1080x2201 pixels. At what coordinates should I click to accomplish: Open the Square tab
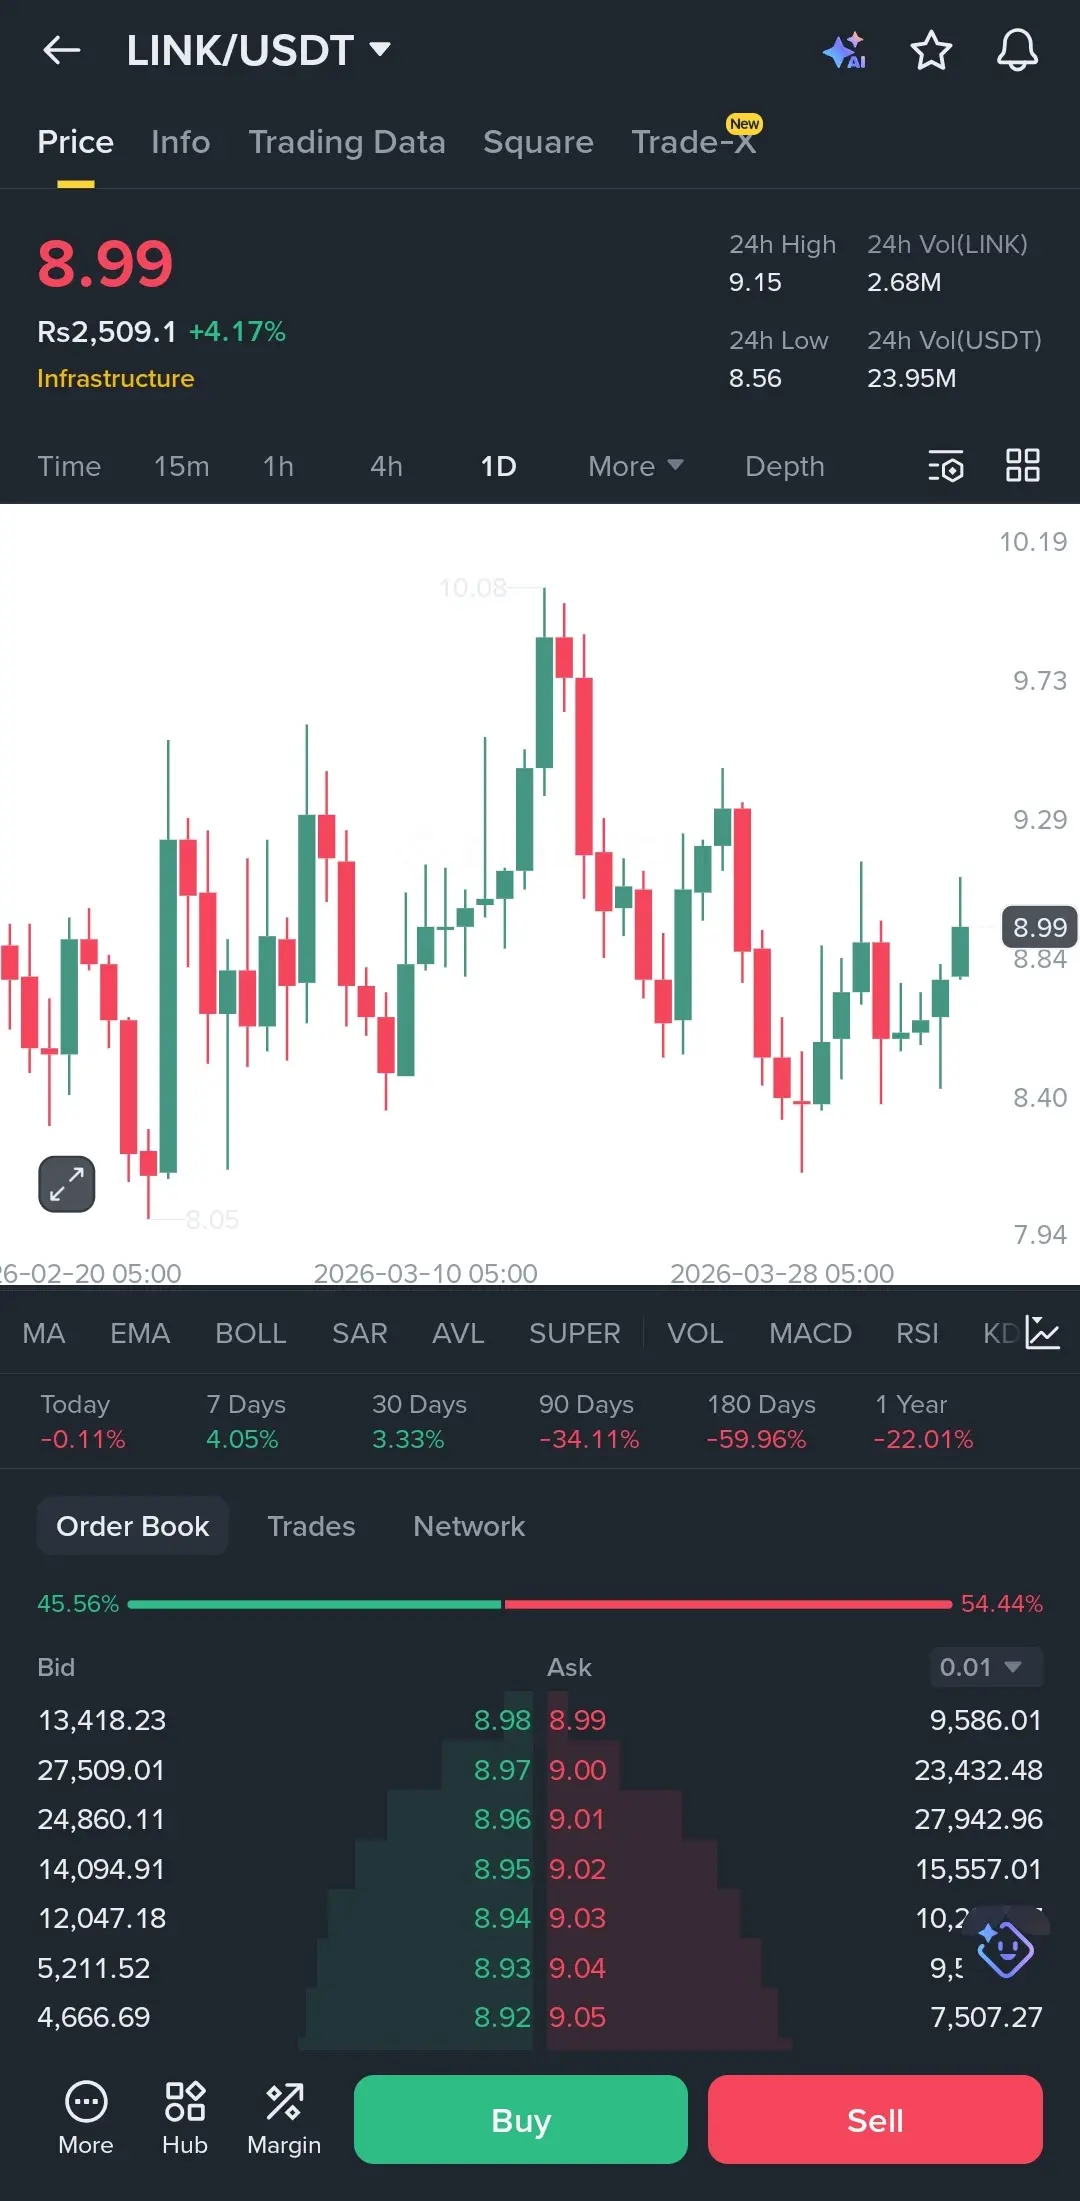(x=538, y=142)
